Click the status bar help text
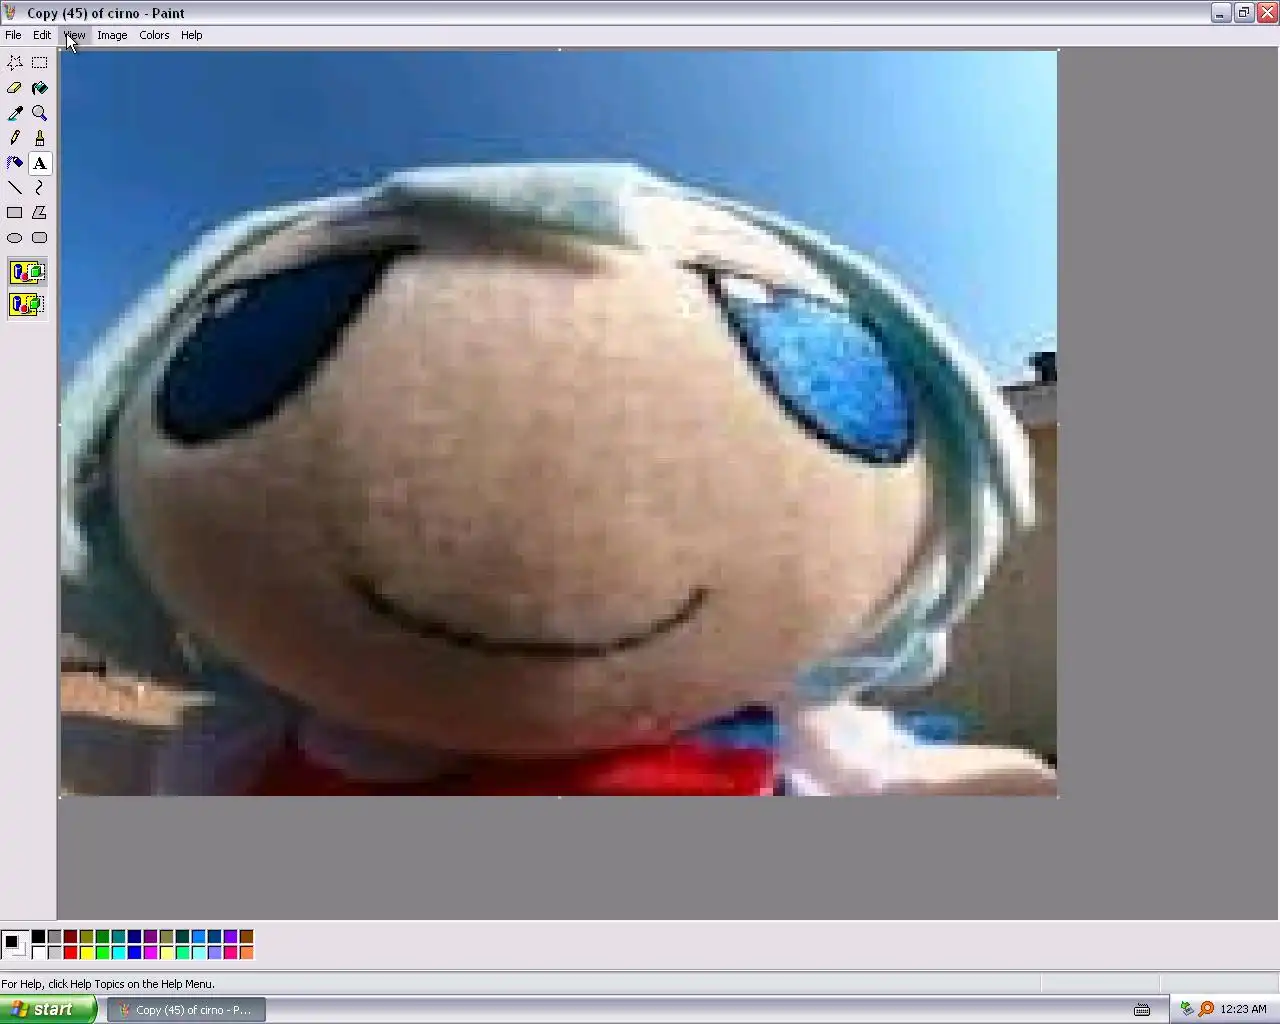The height and width of the screenshot is (1024, 1280). coord(108,984)
